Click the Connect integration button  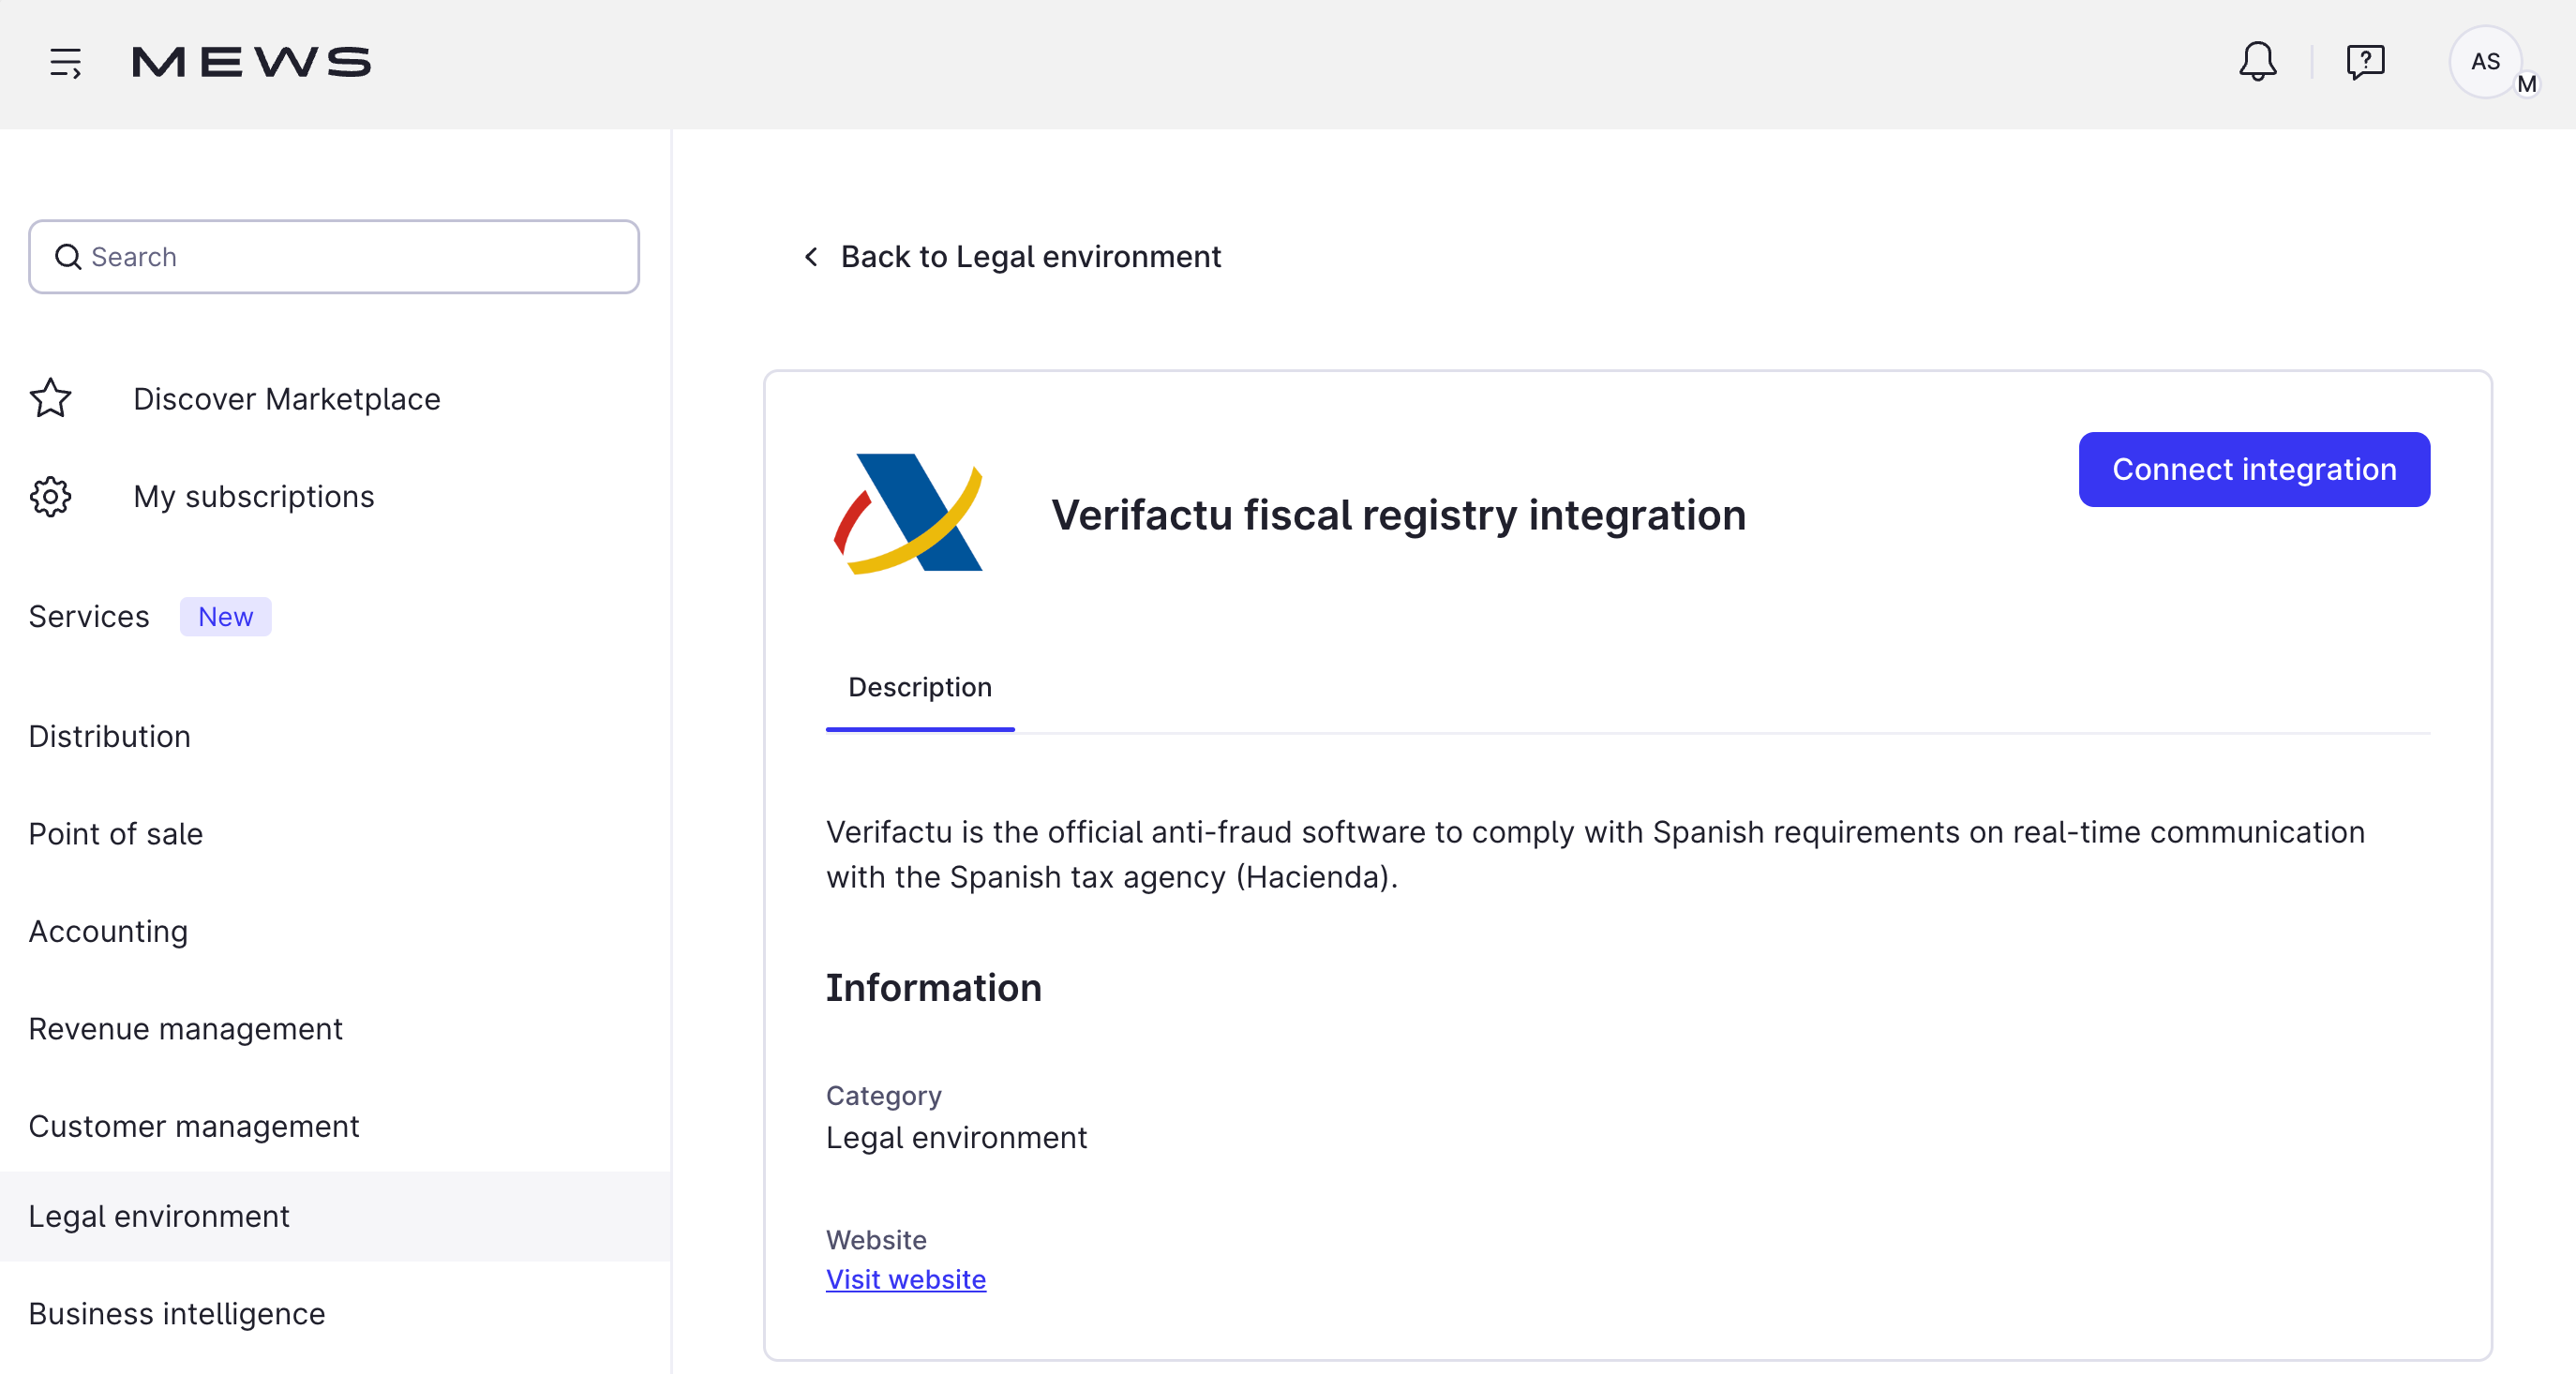coord(2254,469)
